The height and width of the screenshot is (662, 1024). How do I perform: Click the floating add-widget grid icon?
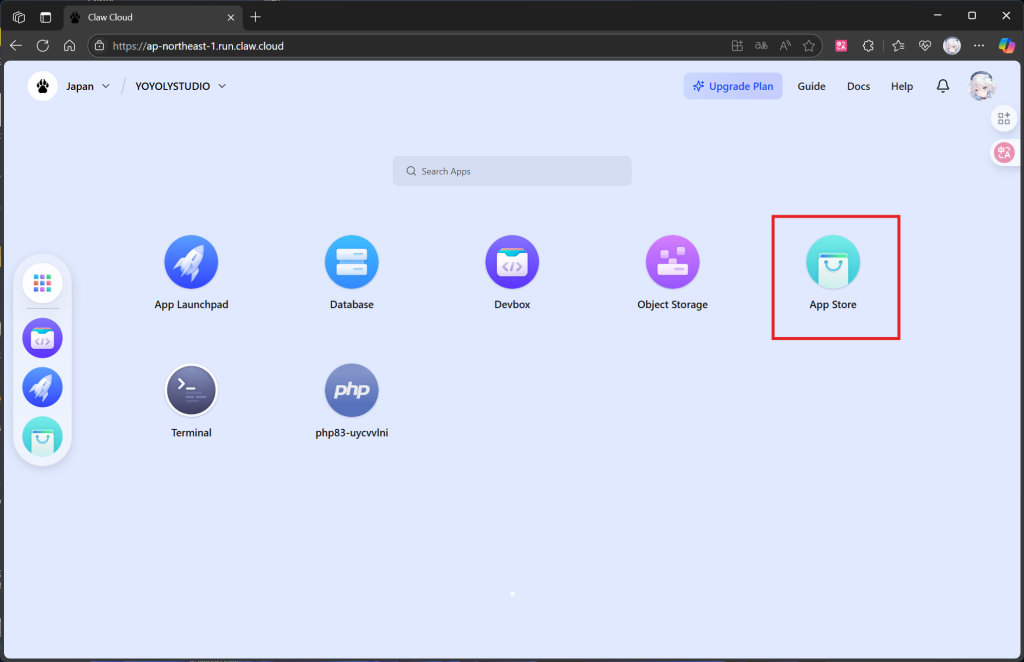[x=1004, y=118]
